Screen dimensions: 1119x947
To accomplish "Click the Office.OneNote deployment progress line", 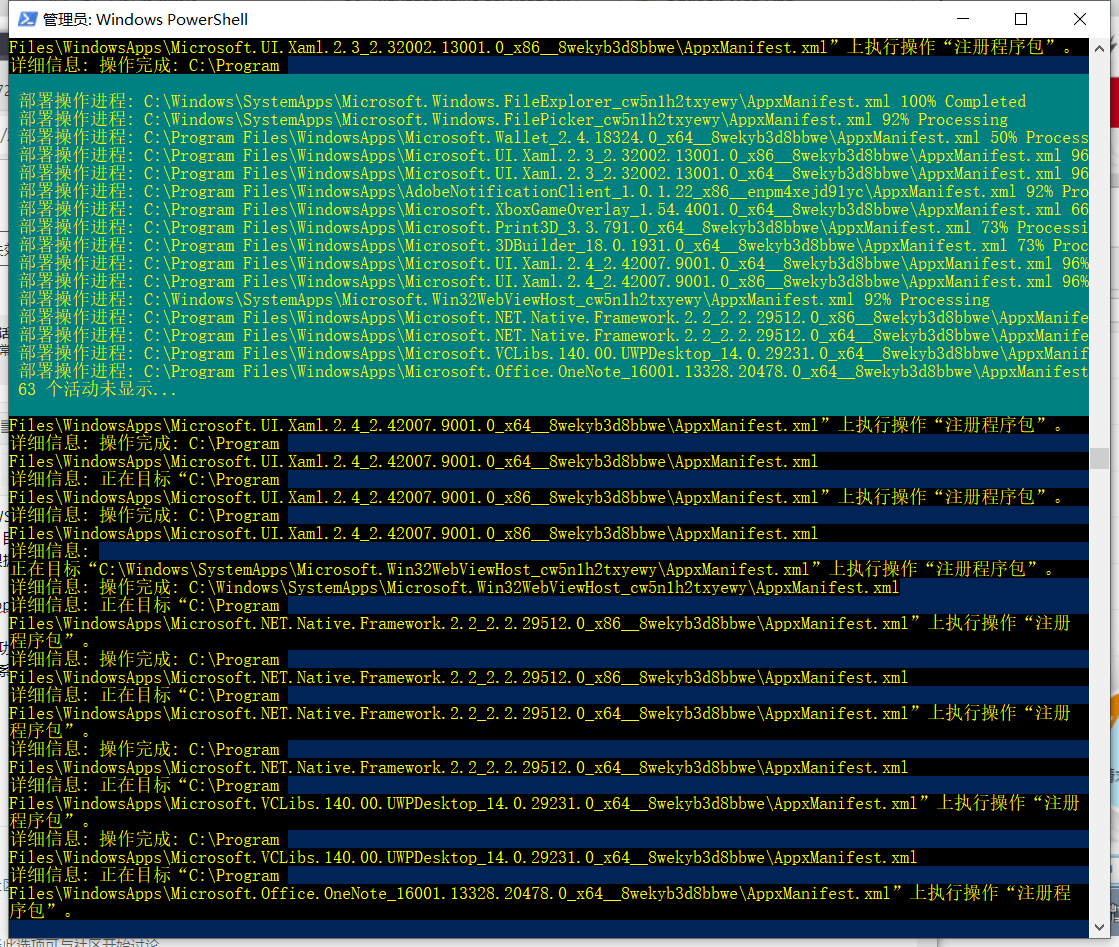I will 554,372.
